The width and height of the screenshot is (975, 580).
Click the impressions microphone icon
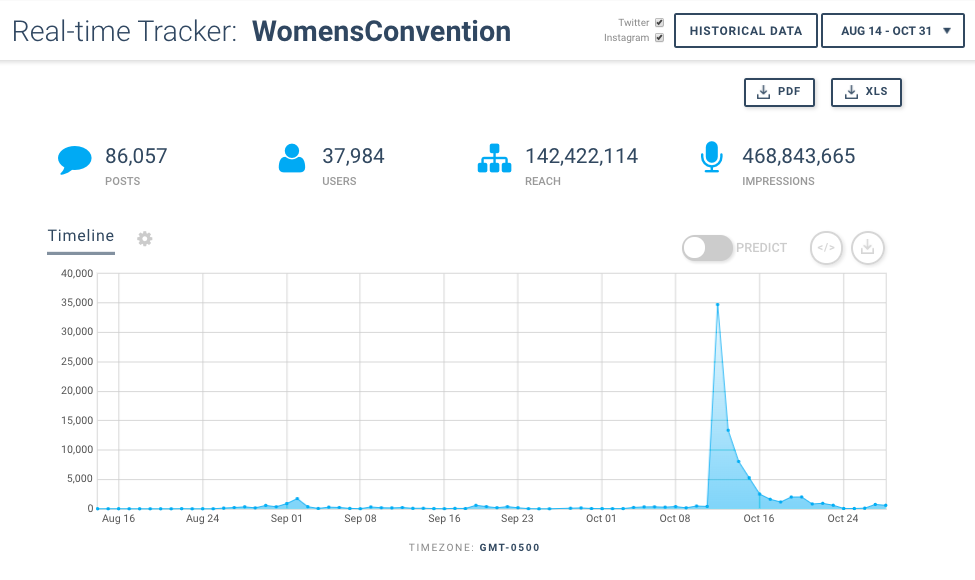[711, 157]
